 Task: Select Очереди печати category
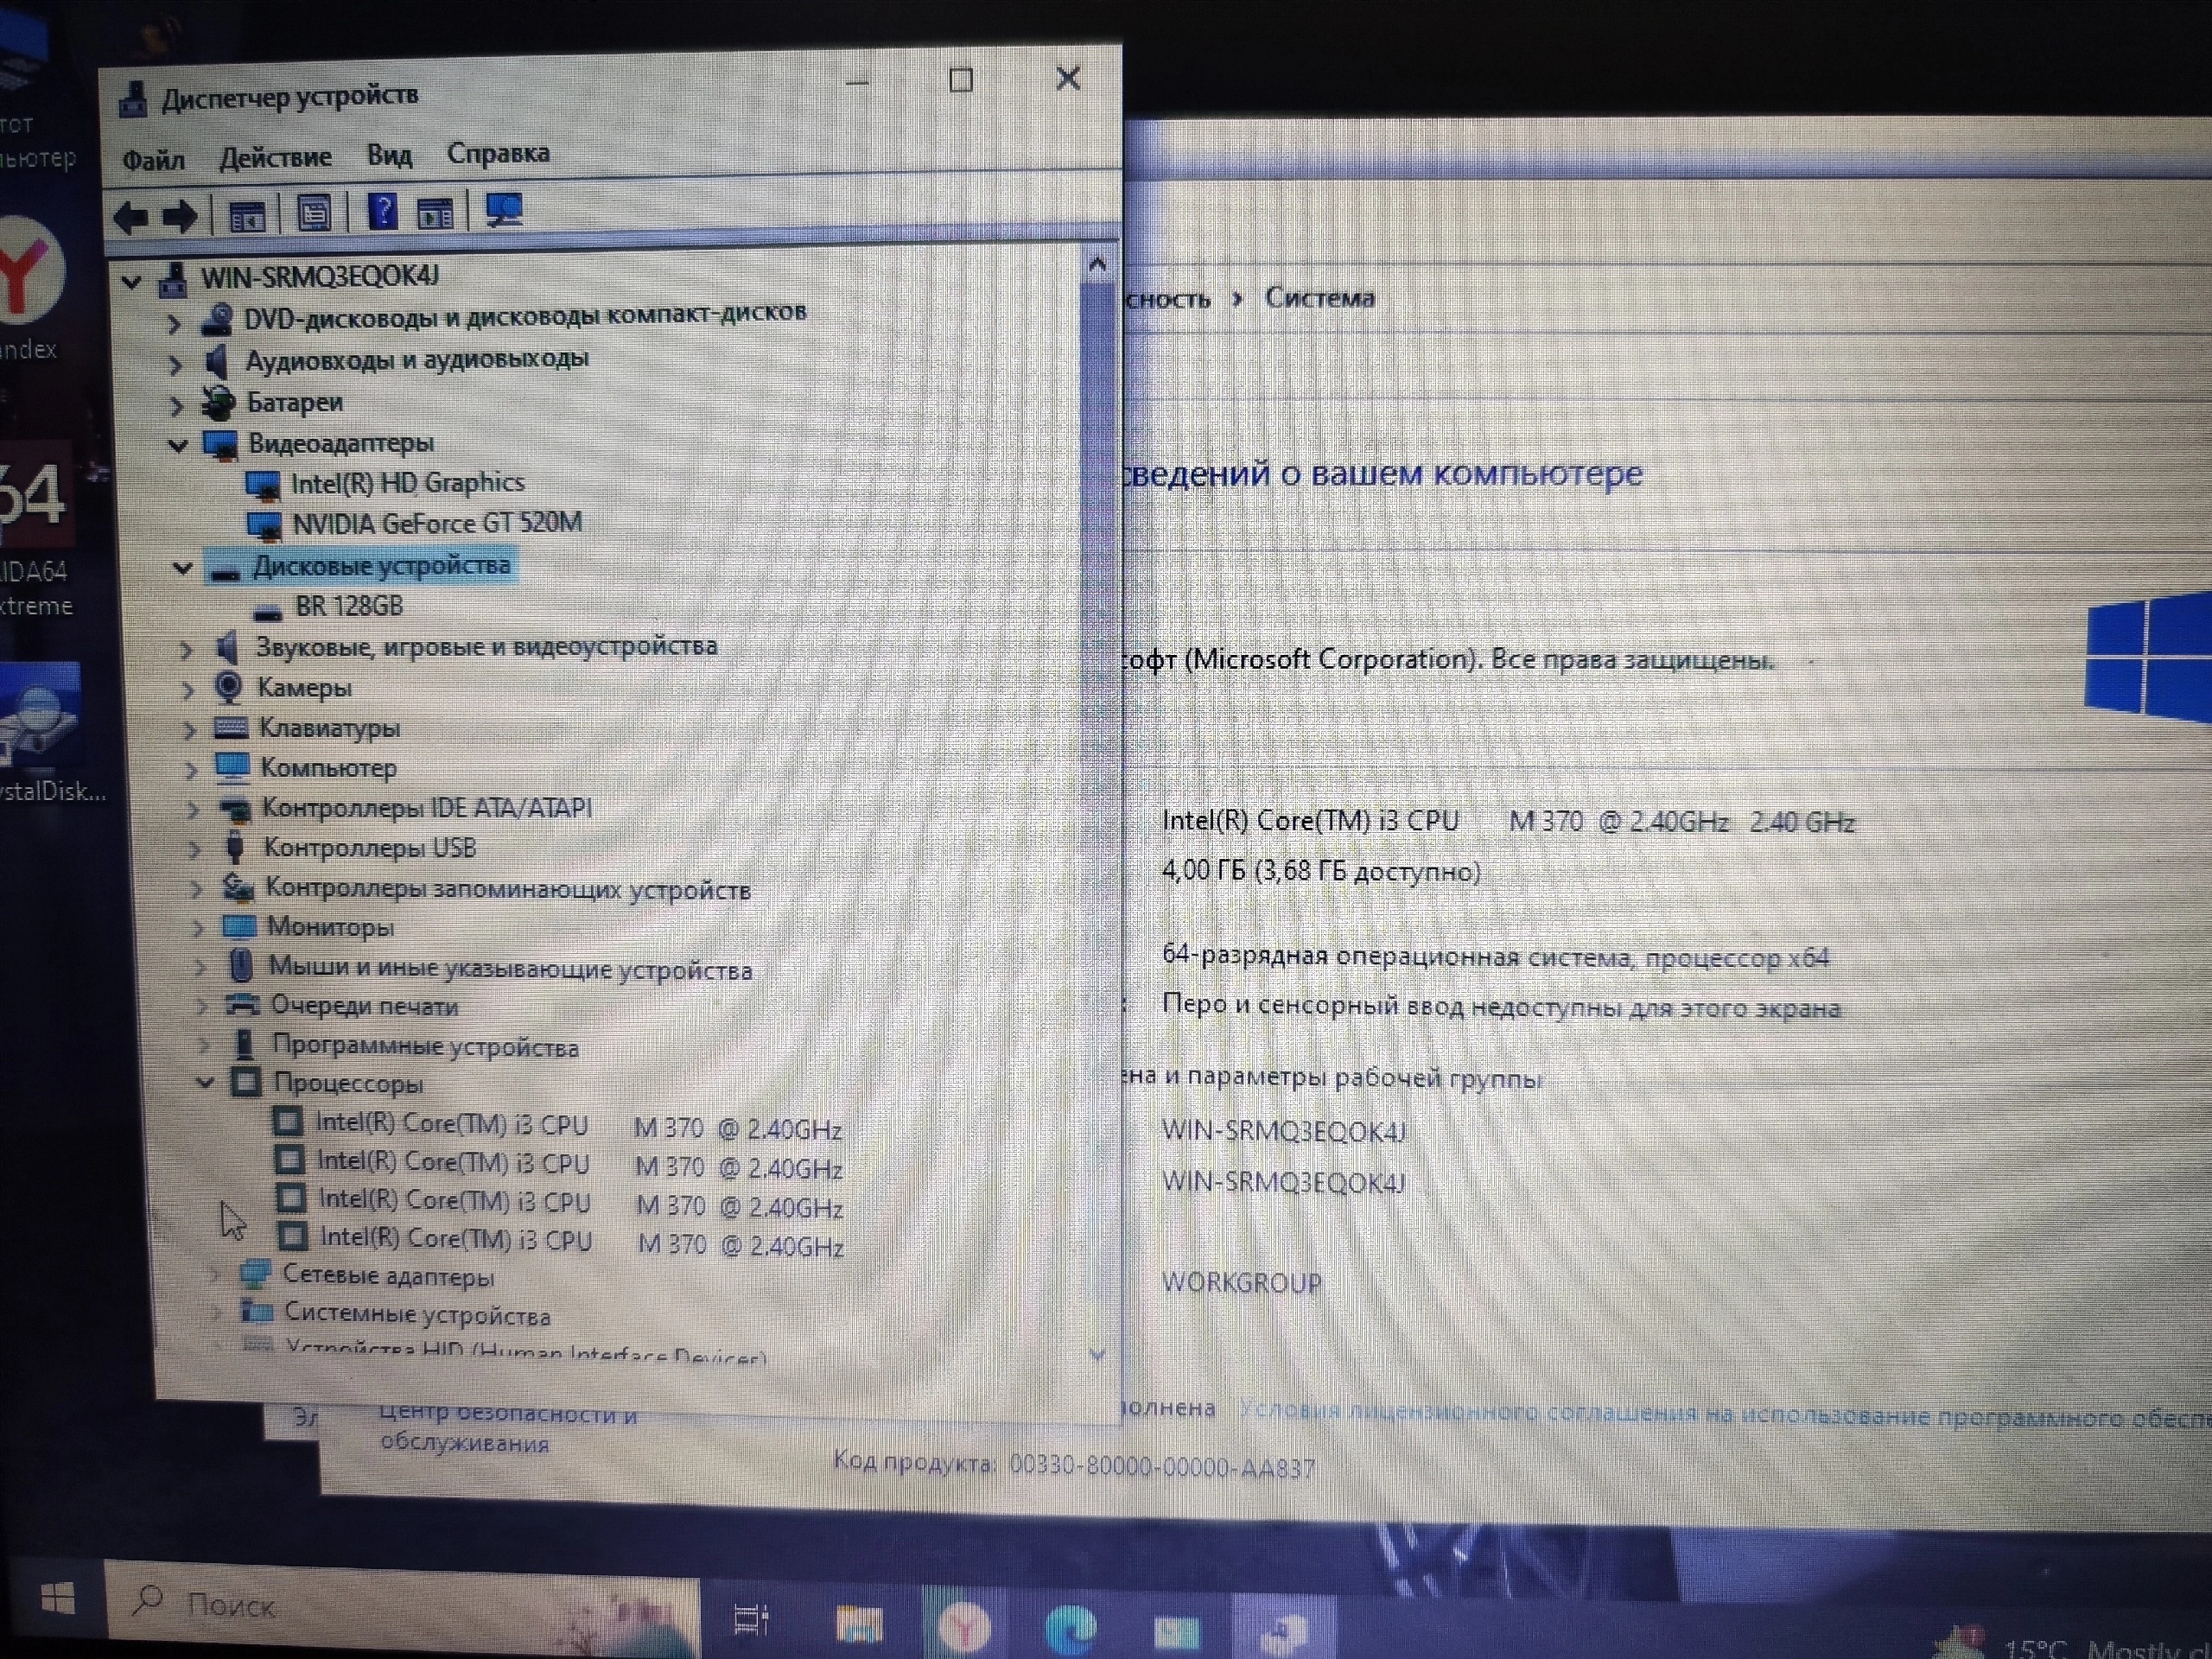coord(364,1006)
